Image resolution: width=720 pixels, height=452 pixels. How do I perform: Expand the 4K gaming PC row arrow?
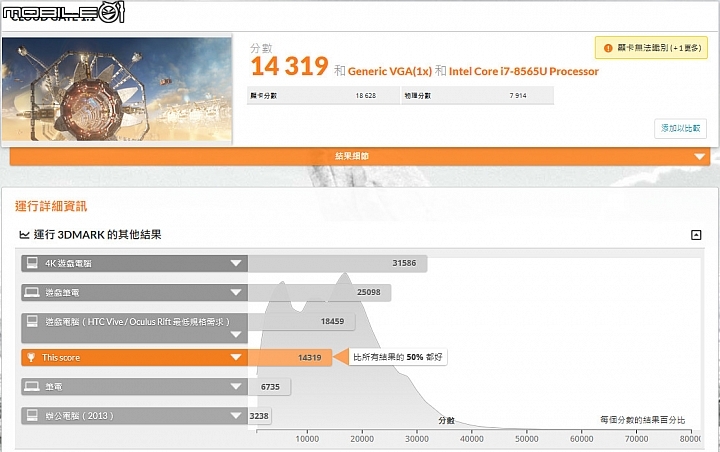coord(236,263)
